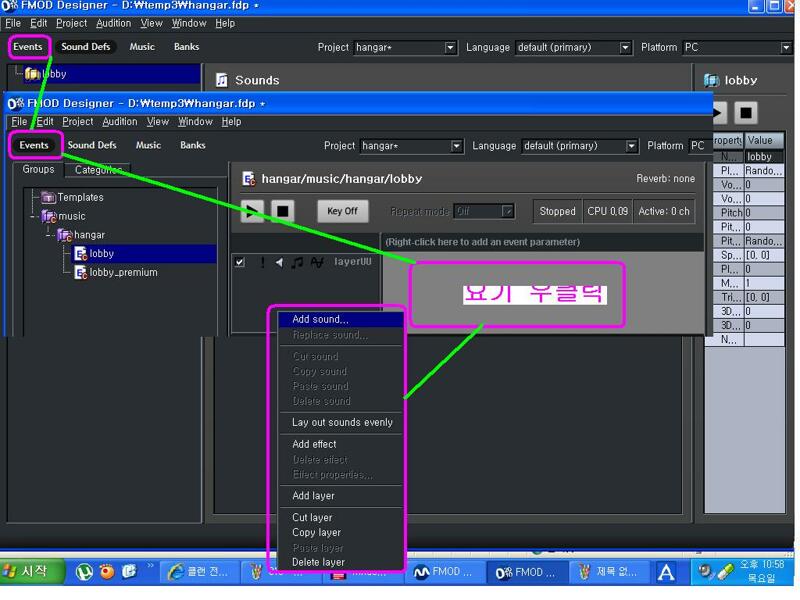Open the Project menu in back window
The width and height of the screenshot is (800, 600).
coord(71,23)
